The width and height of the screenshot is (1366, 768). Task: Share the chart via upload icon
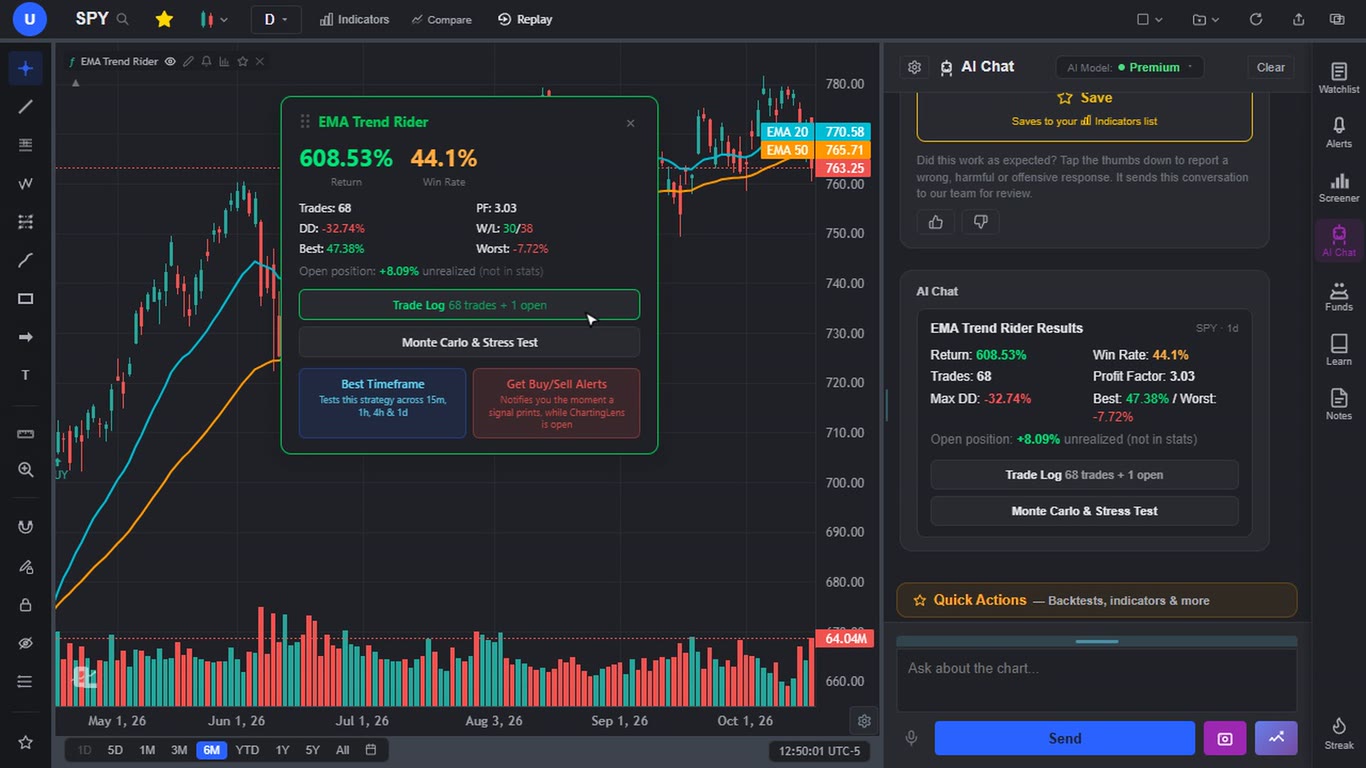click(x=1298, y=19)
